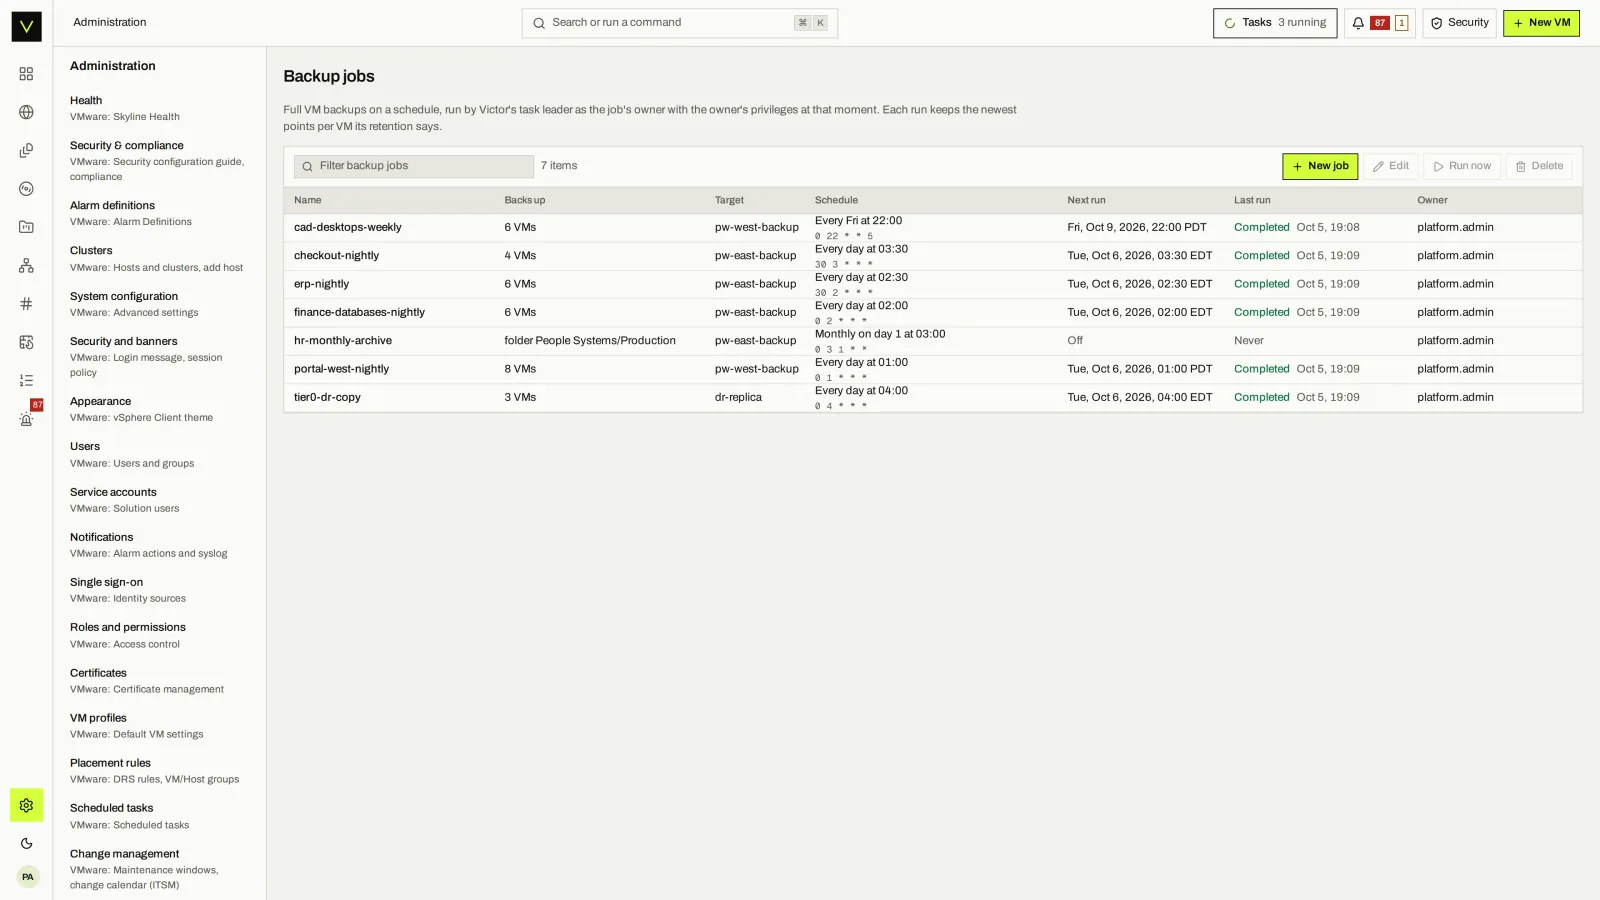Click the New VM button
The width and height of the screenshot is (1600, 900).
[x=1541, y=23]
